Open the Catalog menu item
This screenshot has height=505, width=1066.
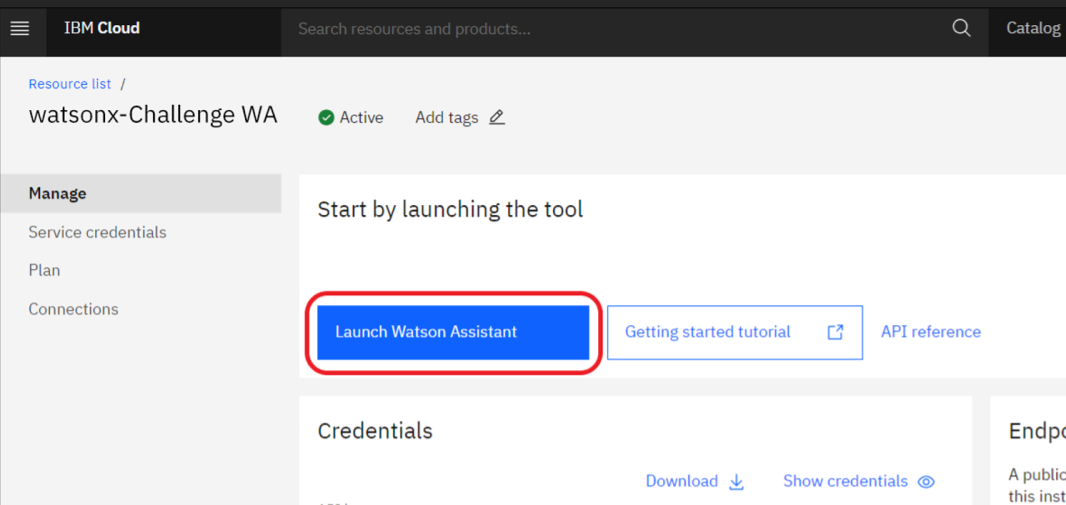point(1033,29)
